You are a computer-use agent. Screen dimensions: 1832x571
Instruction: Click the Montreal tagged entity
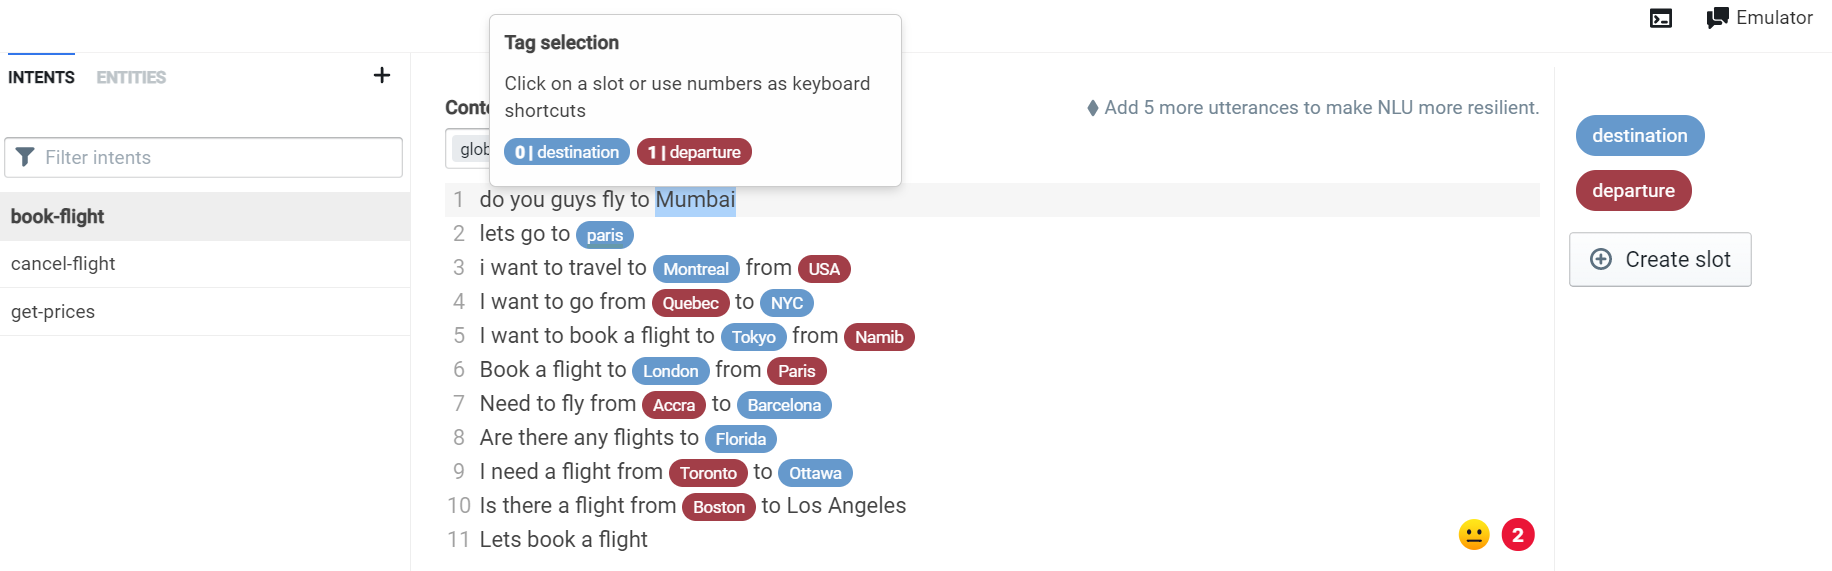tap(696, 269)
